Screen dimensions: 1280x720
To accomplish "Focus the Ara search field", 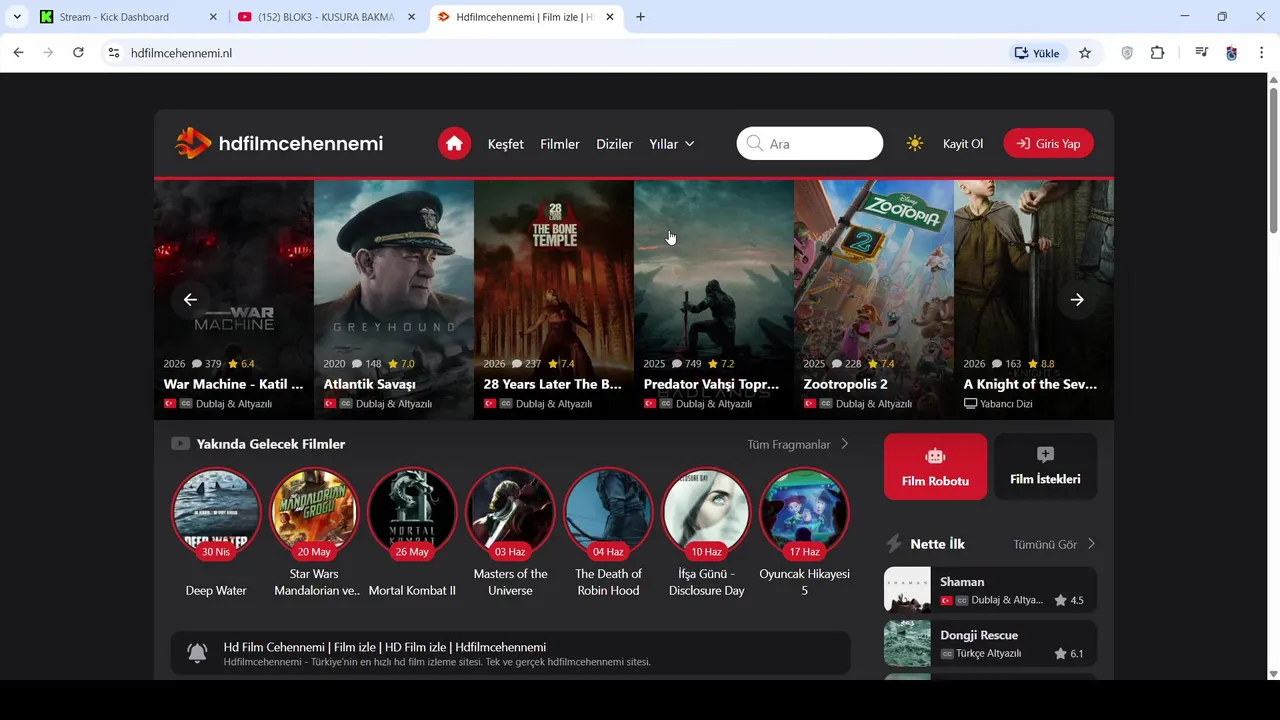I will pyautogui.click(x=810, y=144).
